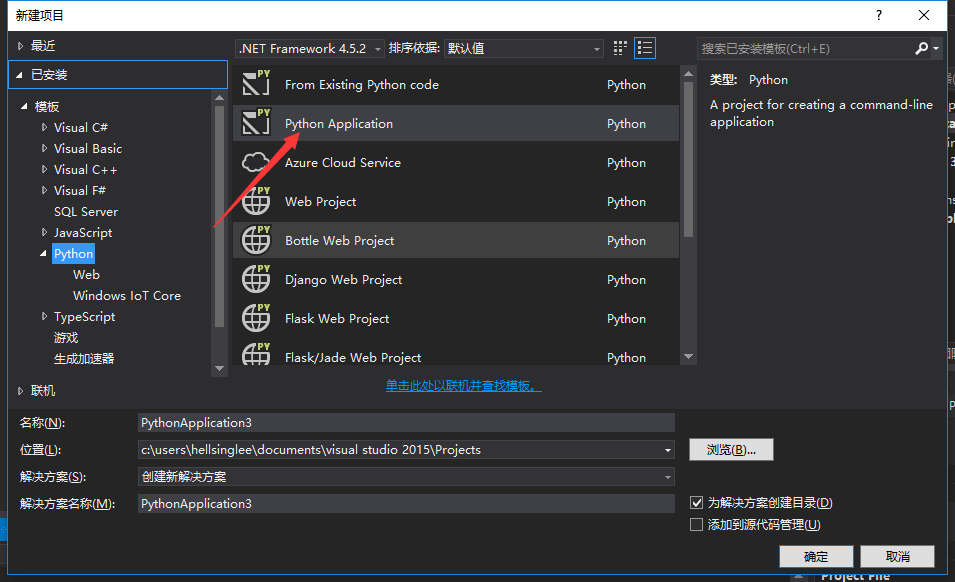This screenshot has width=955, height=582.
Task: Expand the Visual C++ tree node
Action: coord(44,169)
